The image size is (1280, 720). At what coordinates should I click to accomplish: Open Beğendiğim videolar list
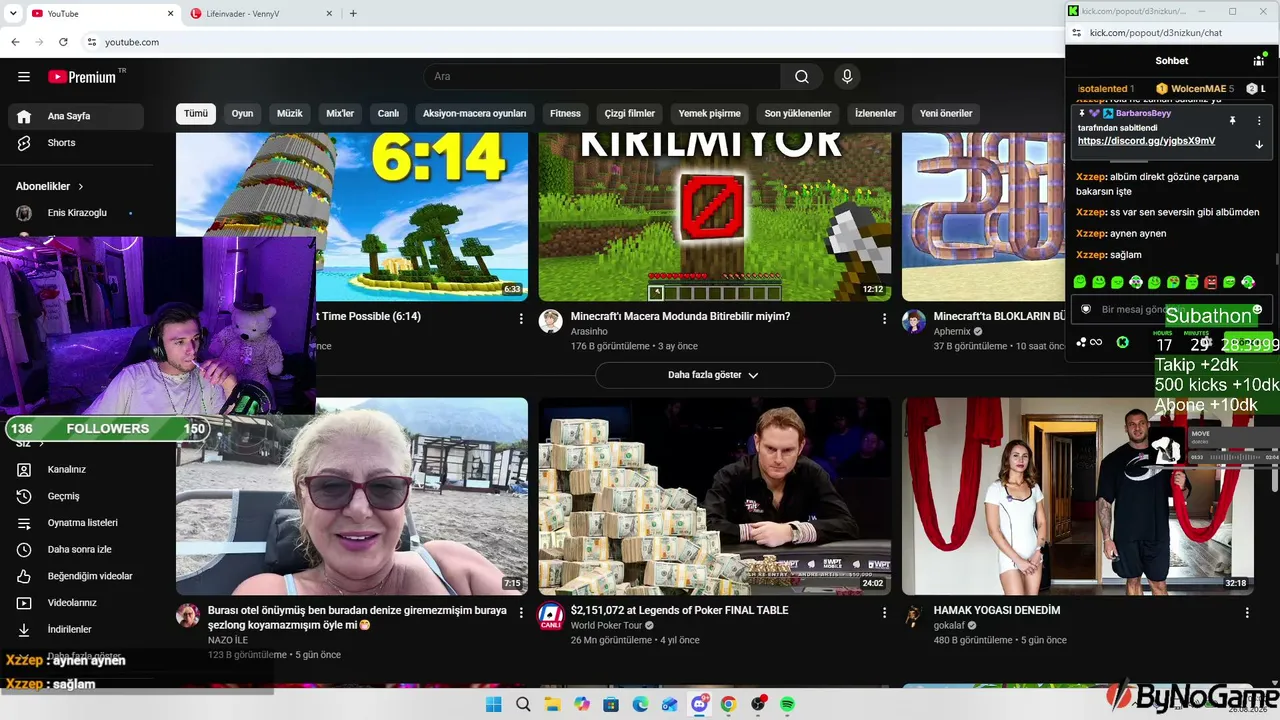(x=76, y=576)
